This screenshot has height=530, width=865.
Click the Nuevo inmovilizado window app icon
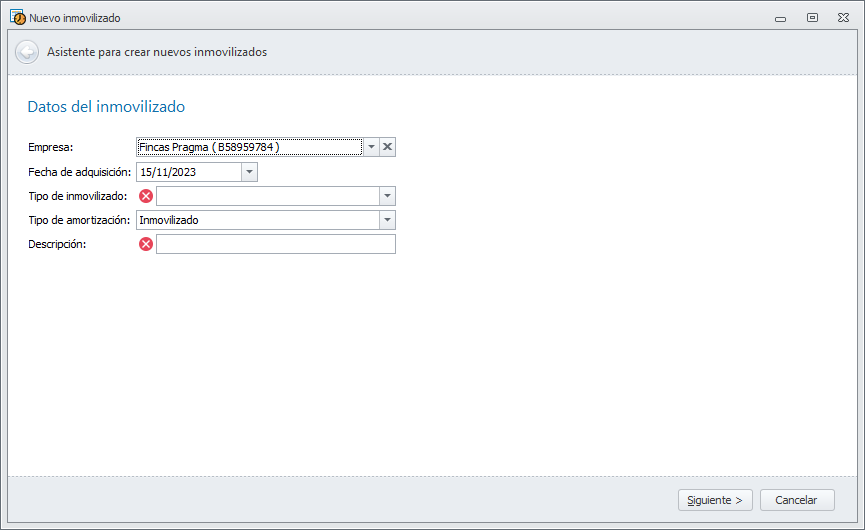click(17, 17)
